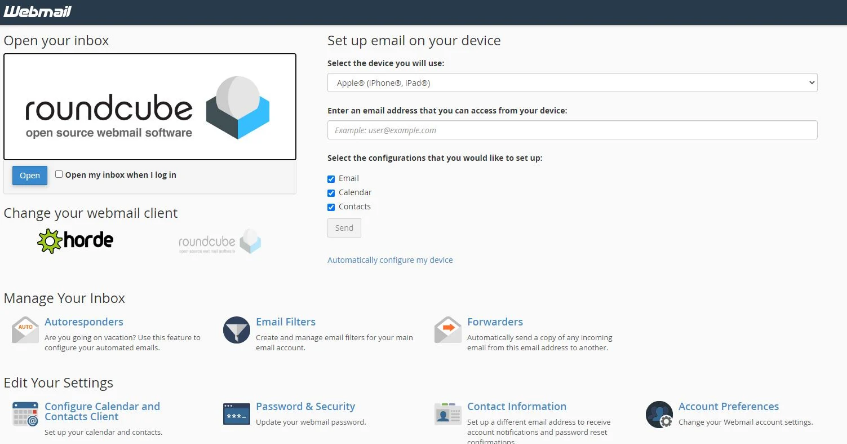Click the Autoresponders envelope icon
This screenshot has width=847, height=444.
pyautogui.click(x=26, y=329)
